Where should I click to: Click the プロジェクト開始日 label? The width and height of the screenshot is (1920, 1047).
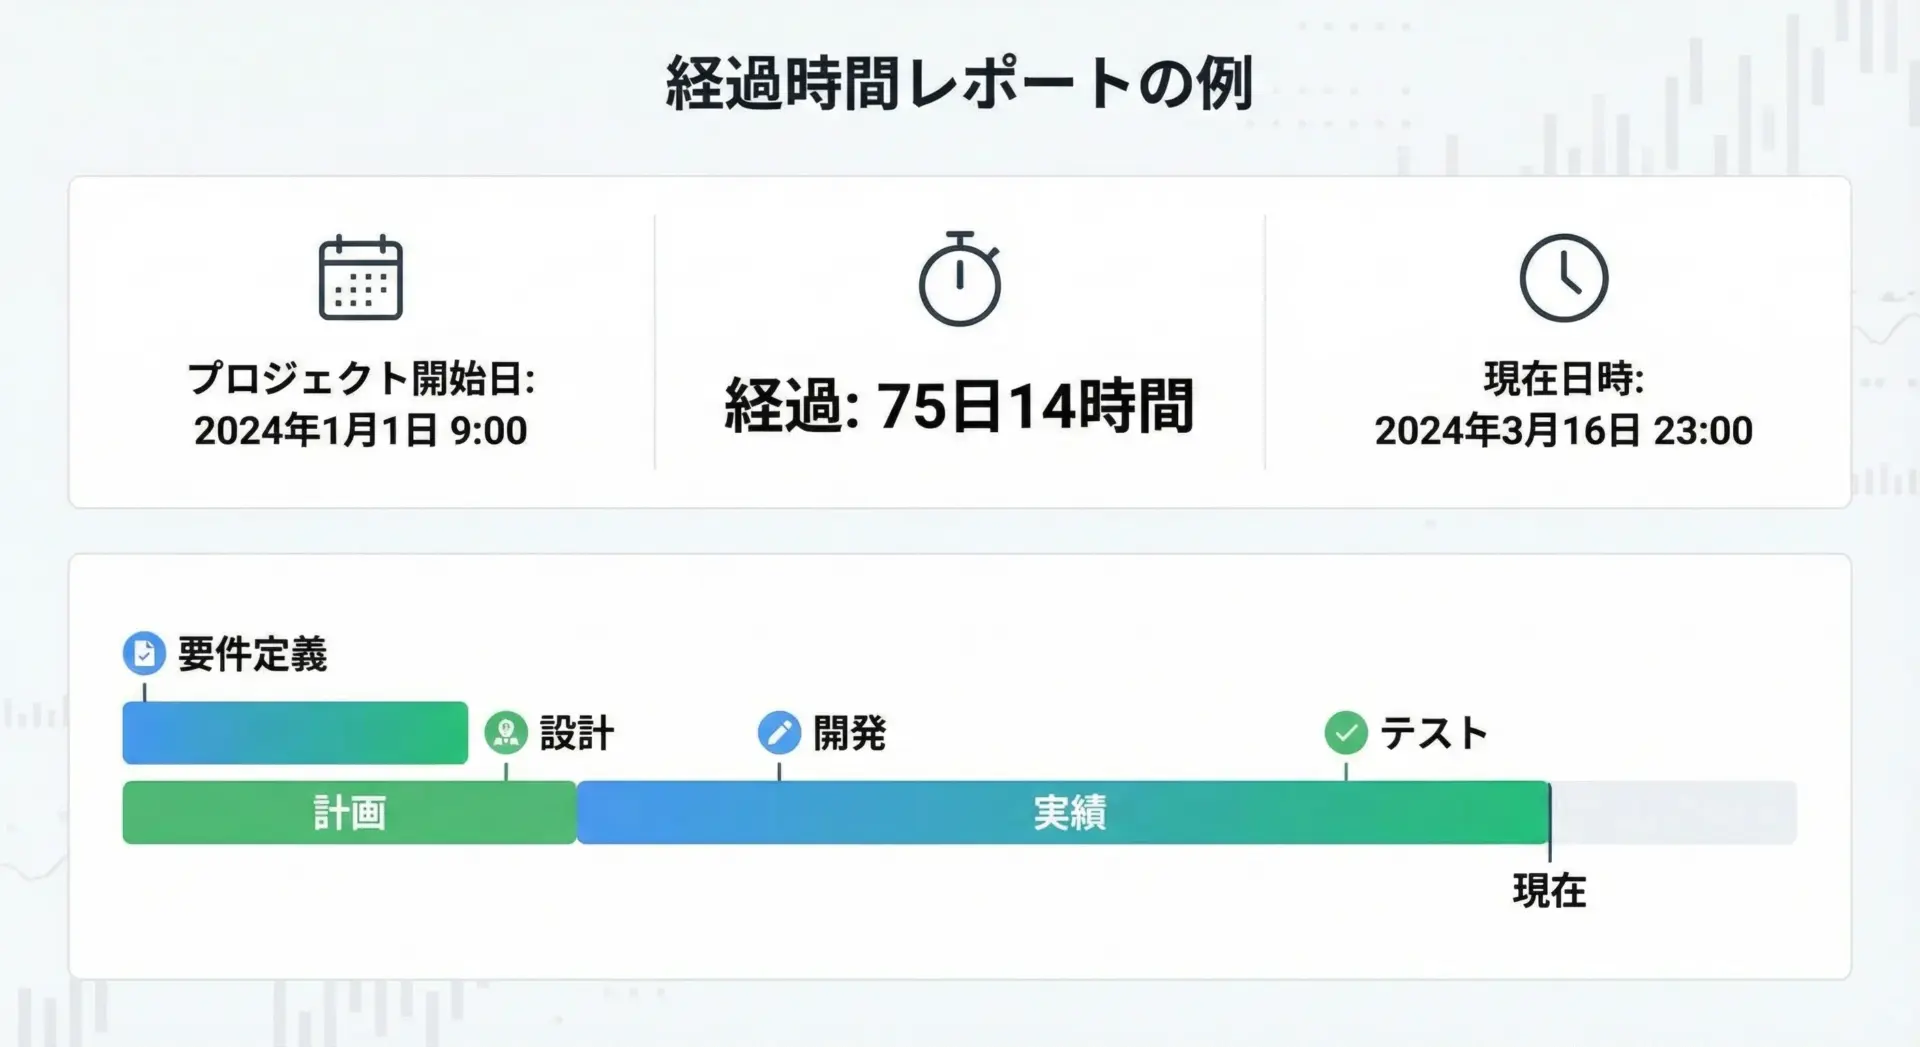tap(361, 378)
